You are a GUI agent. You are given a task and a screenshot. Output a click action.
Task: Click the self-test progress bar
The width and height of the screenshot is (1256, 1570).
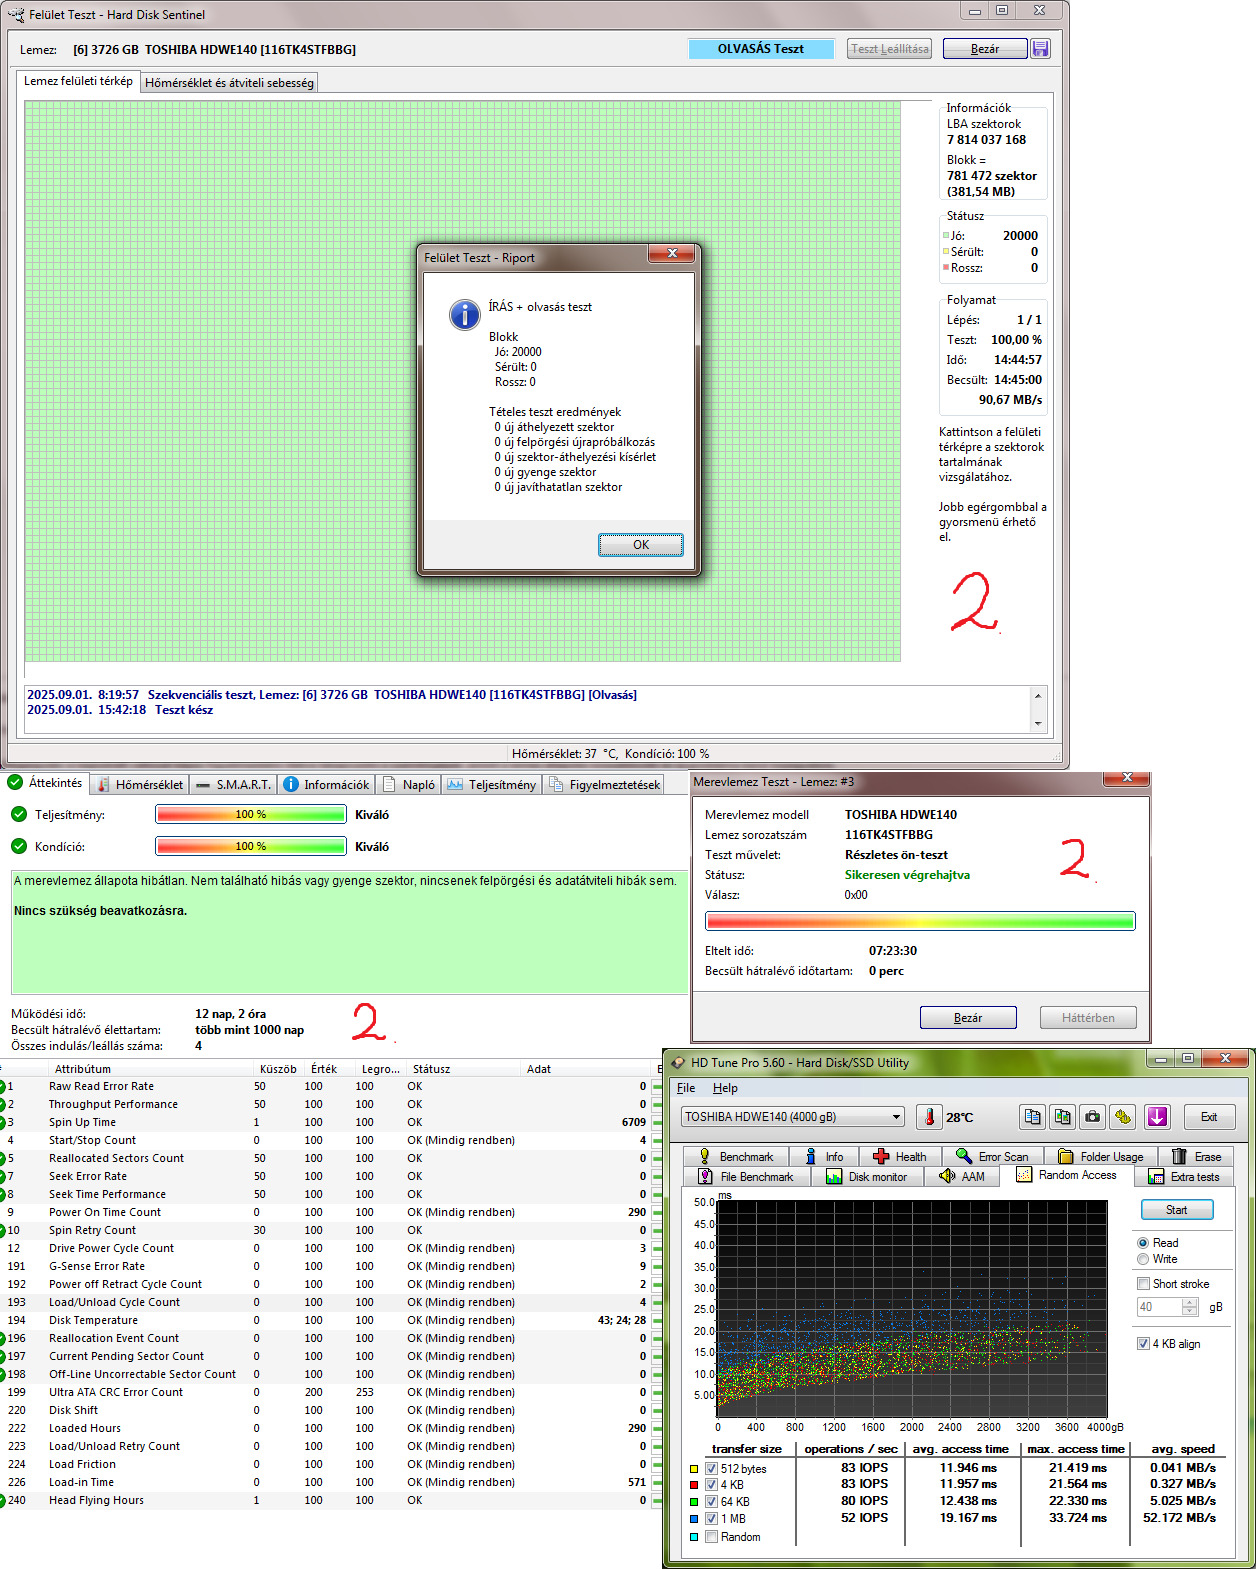tap(920, 921)
